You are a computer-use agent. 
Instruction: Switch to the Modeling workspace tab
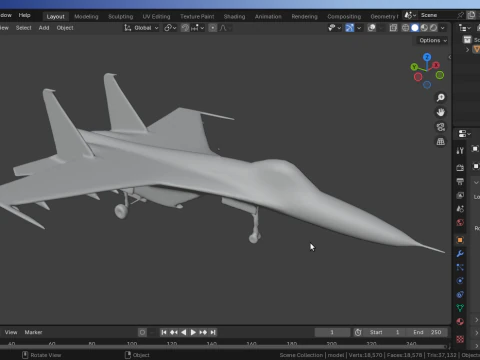click(x=86, y=16)
